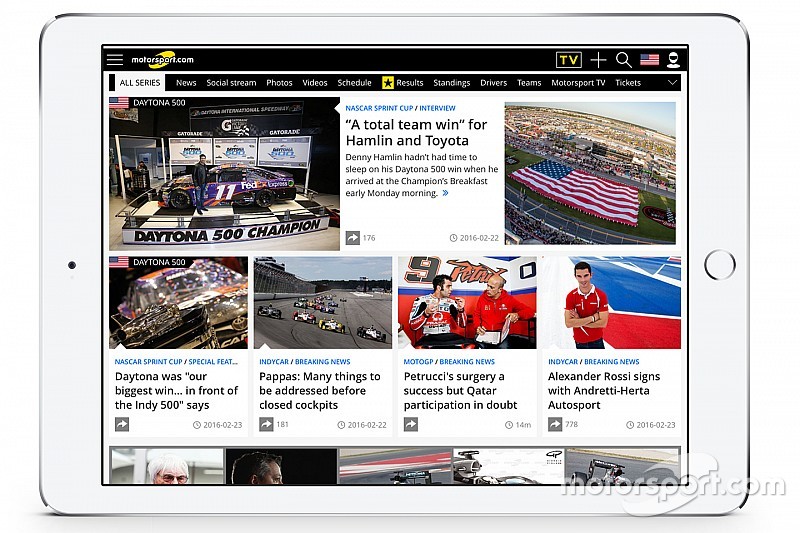Open user profile helmet icon
This screenshot has width=800, height=533.
(673, 60)
